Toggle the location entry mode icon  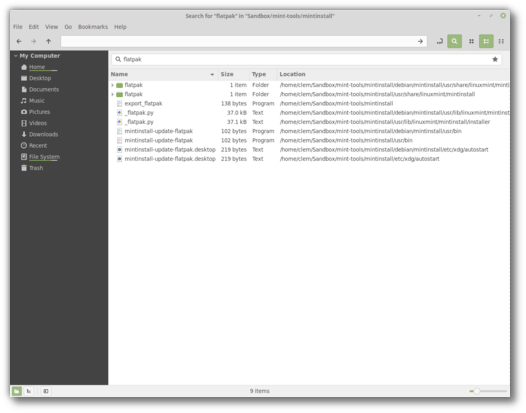coord(439,41)
